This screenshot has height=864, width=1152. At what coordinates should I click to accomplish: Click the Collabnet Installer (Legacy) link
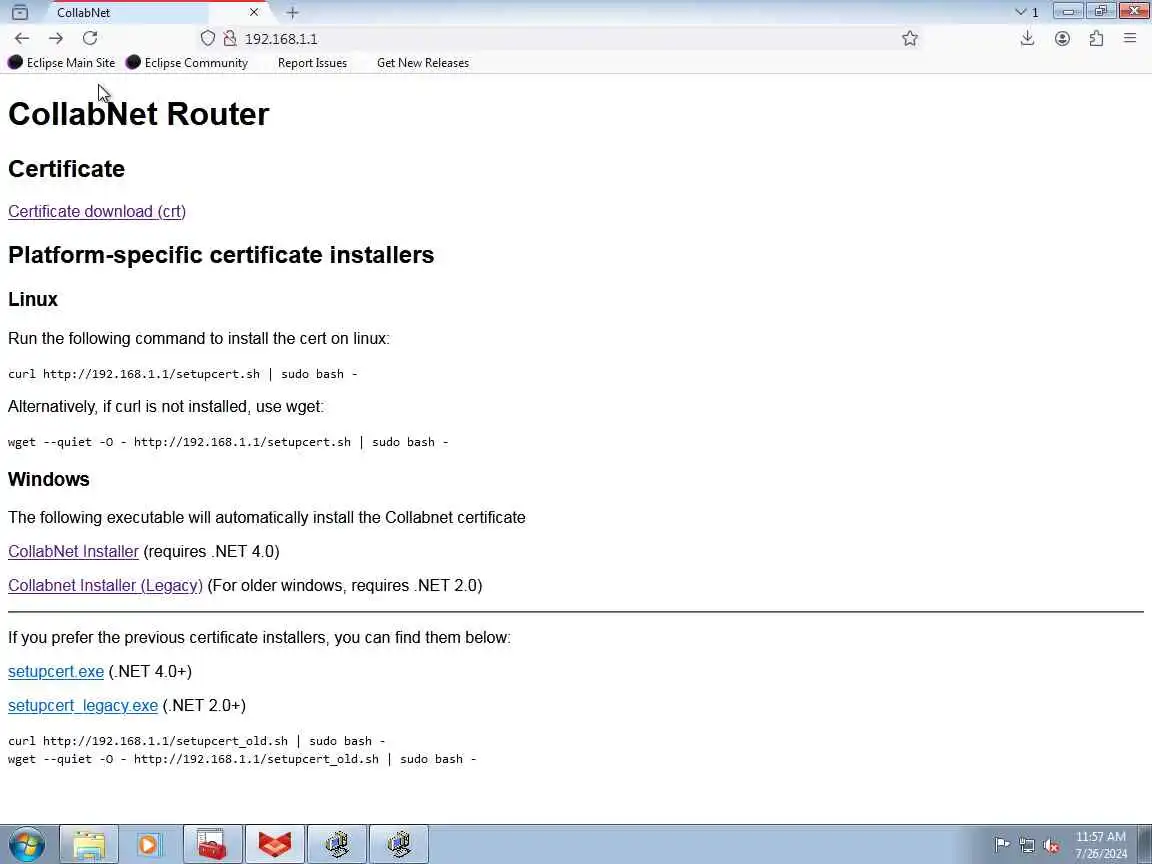tap(105, 586)
